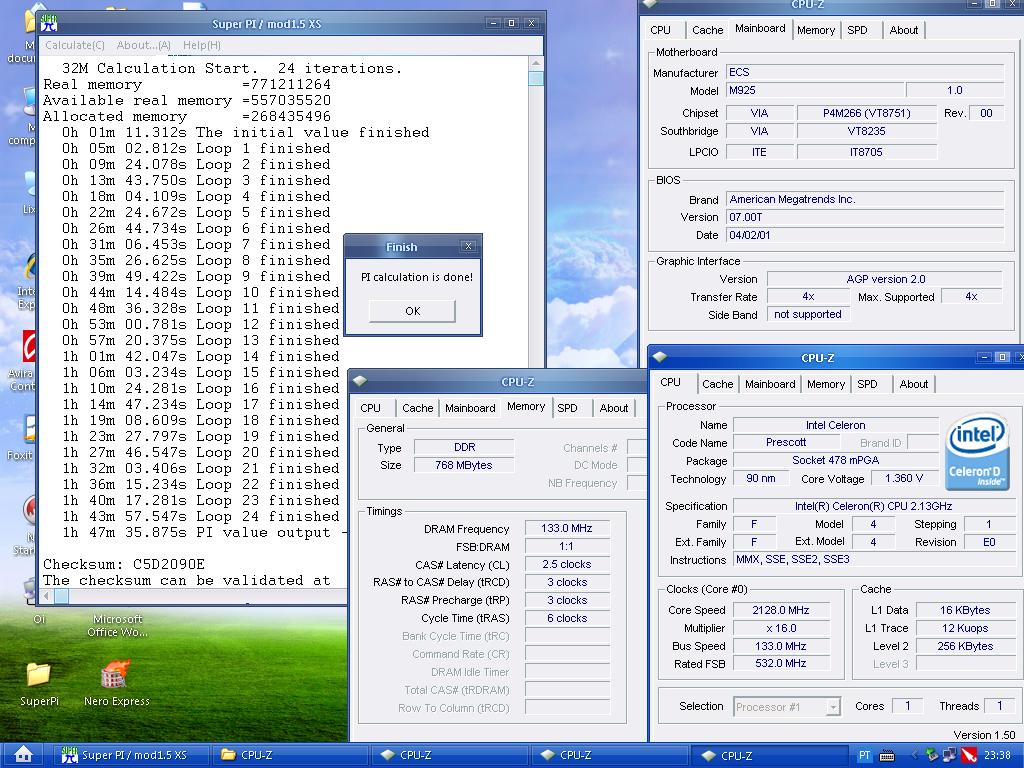Click the diamond icon in the Memory CPU-Z title bar
This screenshot has width=1024, height=768.
[360, 381]
